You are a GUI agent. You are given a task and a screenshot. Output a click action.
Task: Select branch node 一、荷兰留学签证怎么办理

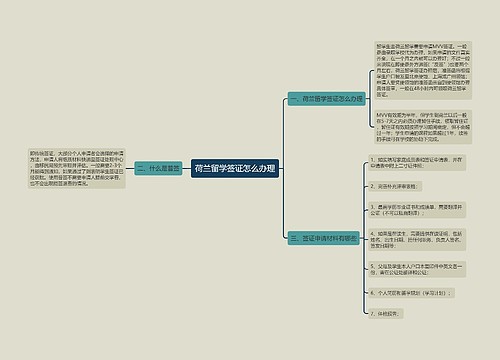coord(326,99)
